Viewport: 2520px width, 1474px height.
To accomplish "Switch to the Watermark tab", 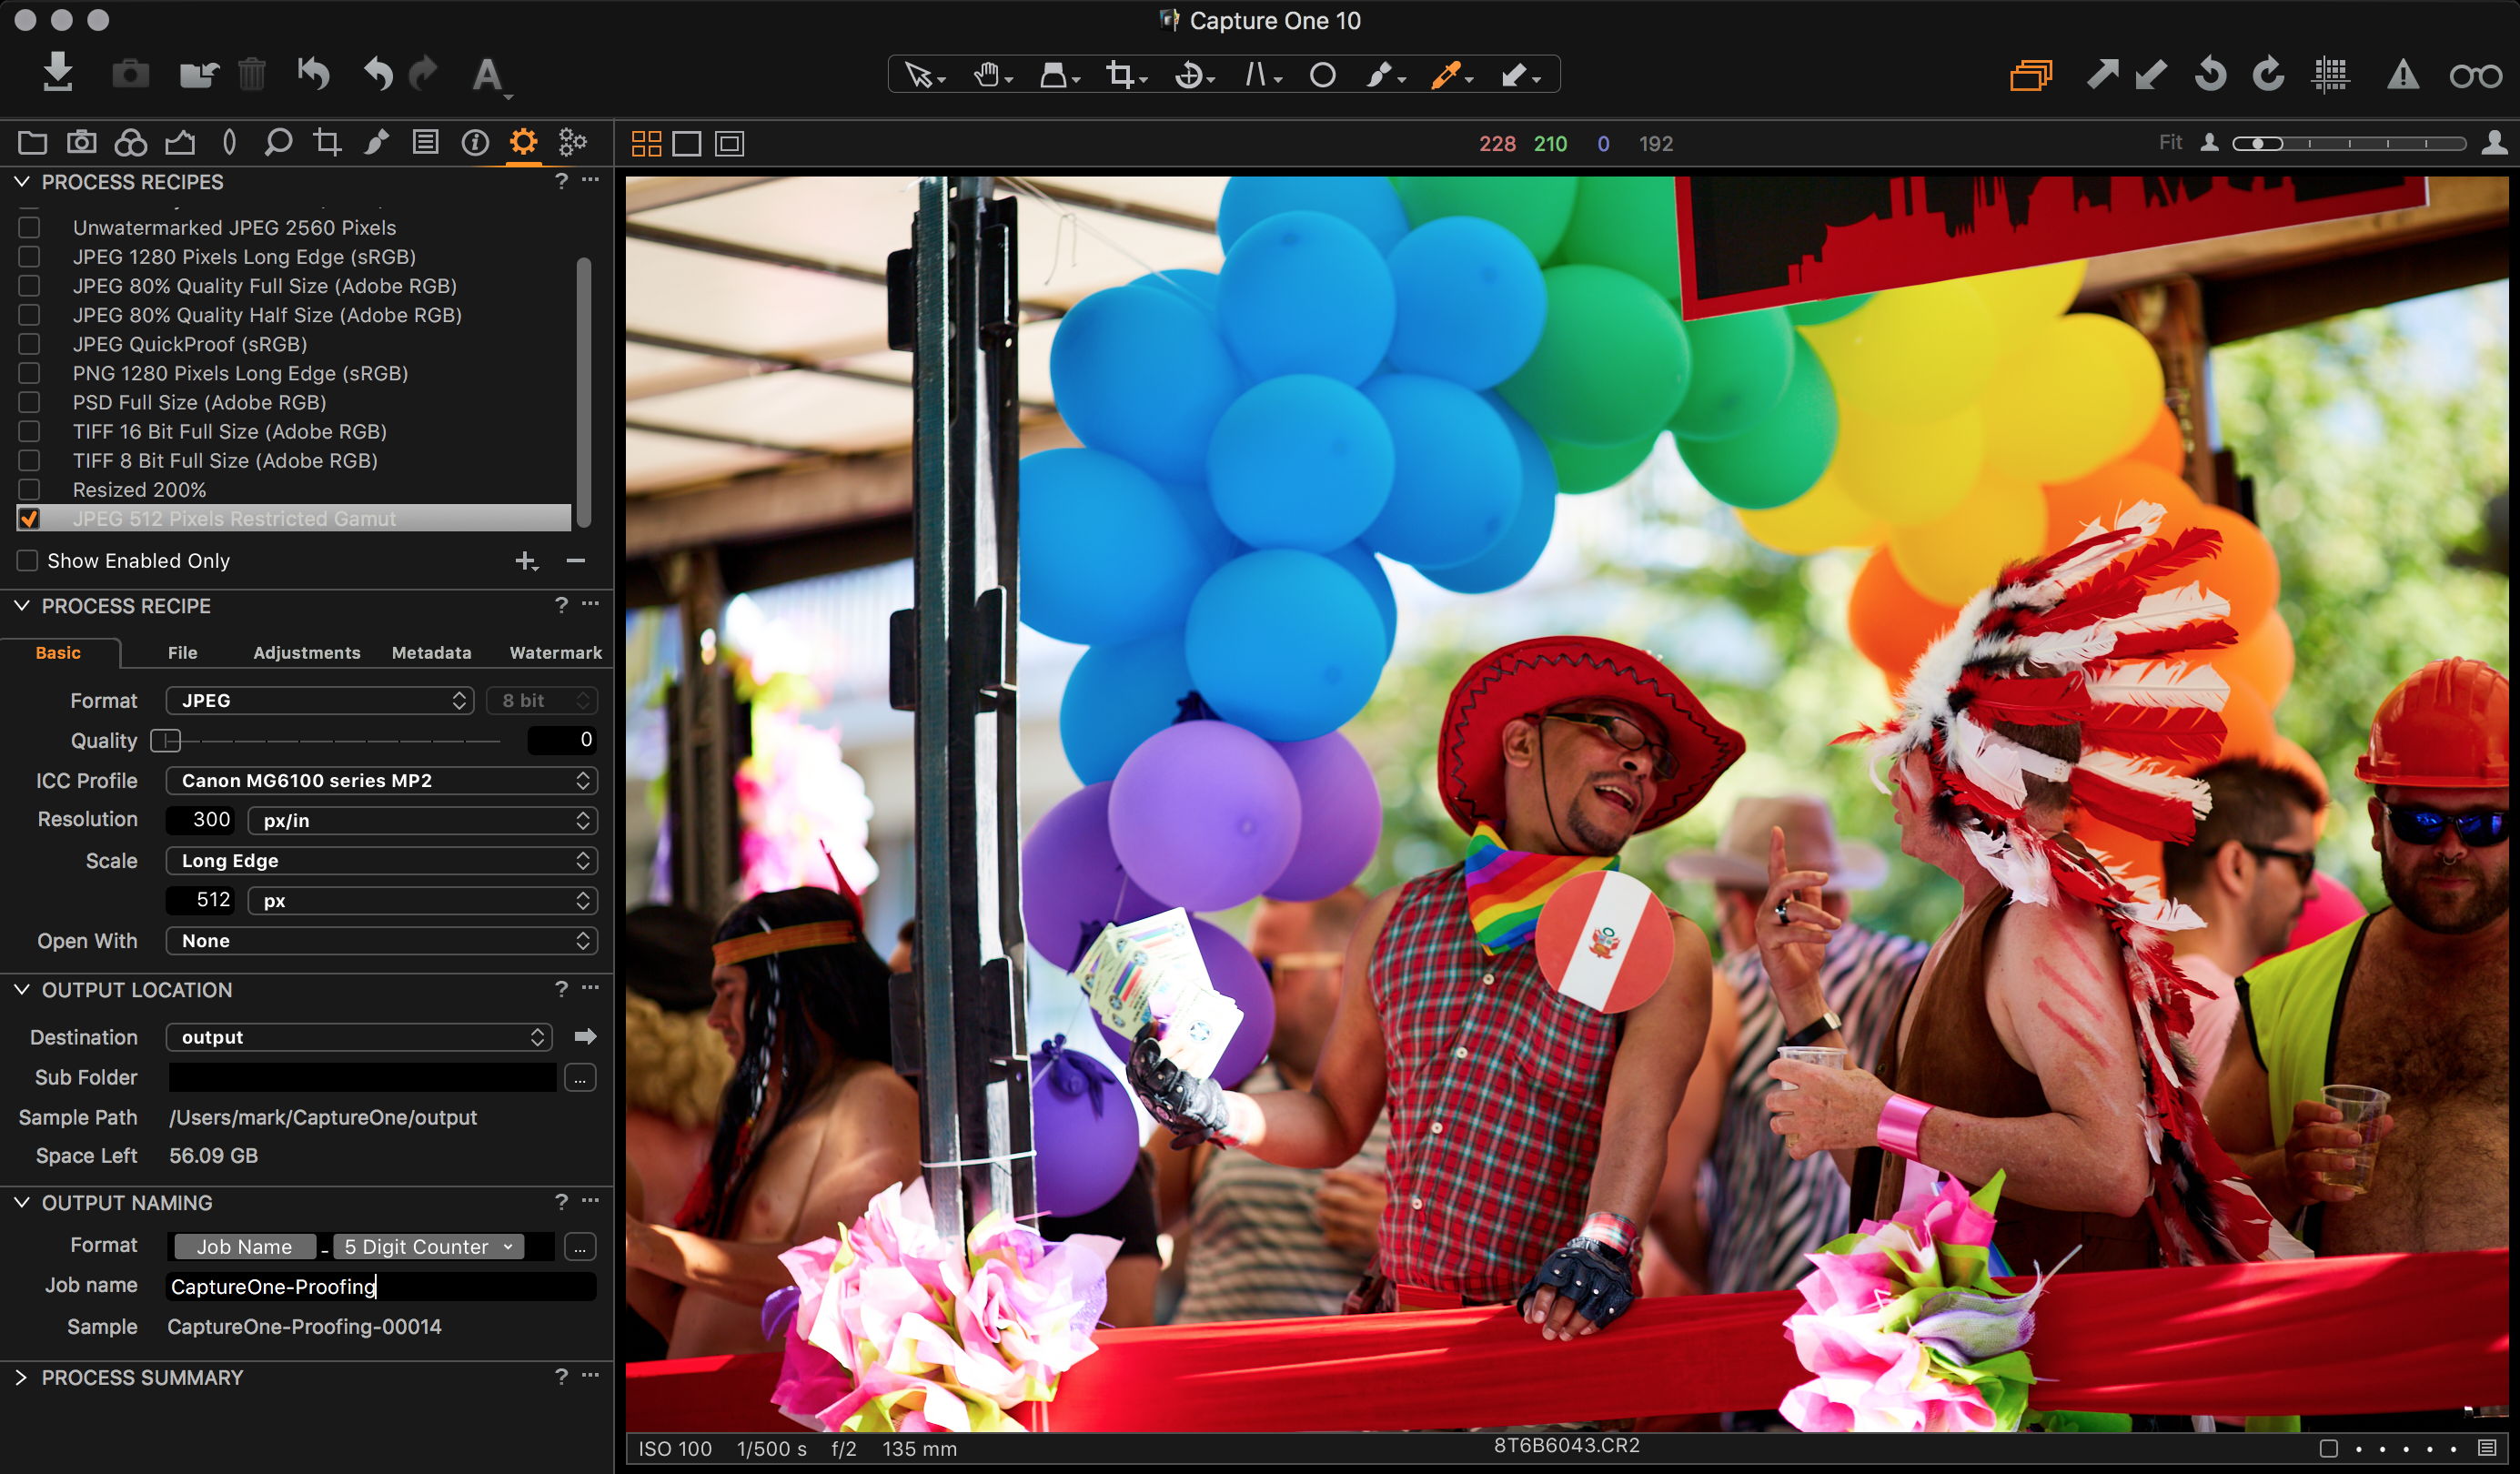I will (x=555, y=653).
